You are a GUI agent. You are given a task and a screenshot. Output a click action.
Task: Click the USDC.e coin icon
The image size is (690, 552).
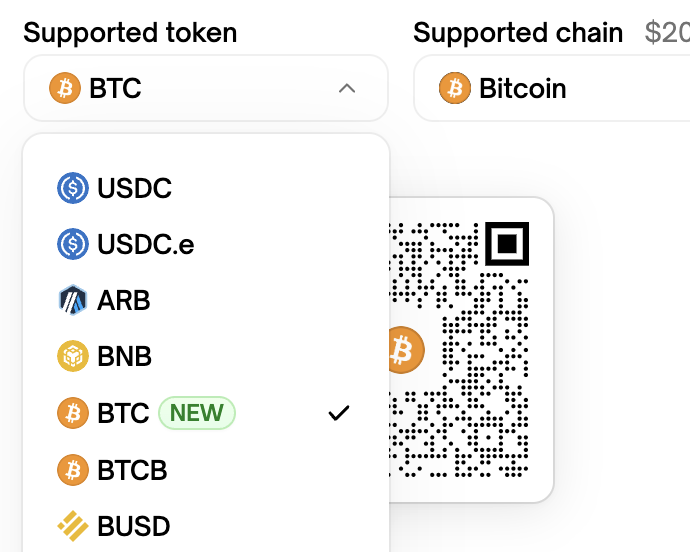click(x=73, y=244)
